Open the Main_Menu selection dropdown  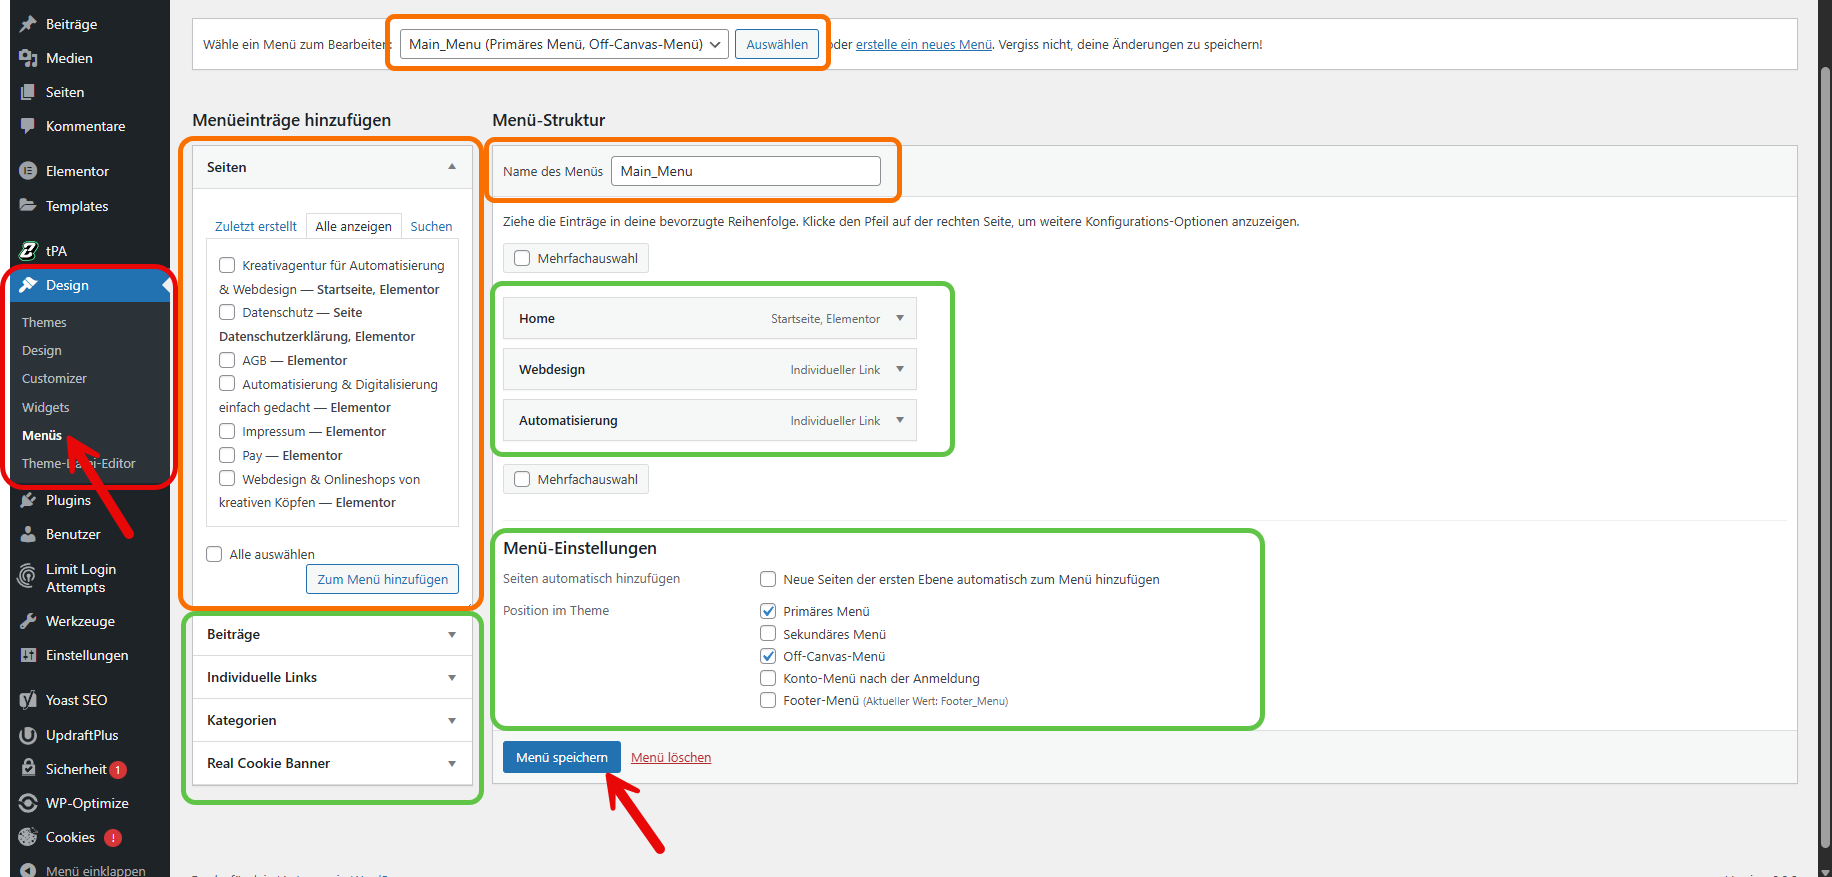point(564,44)
